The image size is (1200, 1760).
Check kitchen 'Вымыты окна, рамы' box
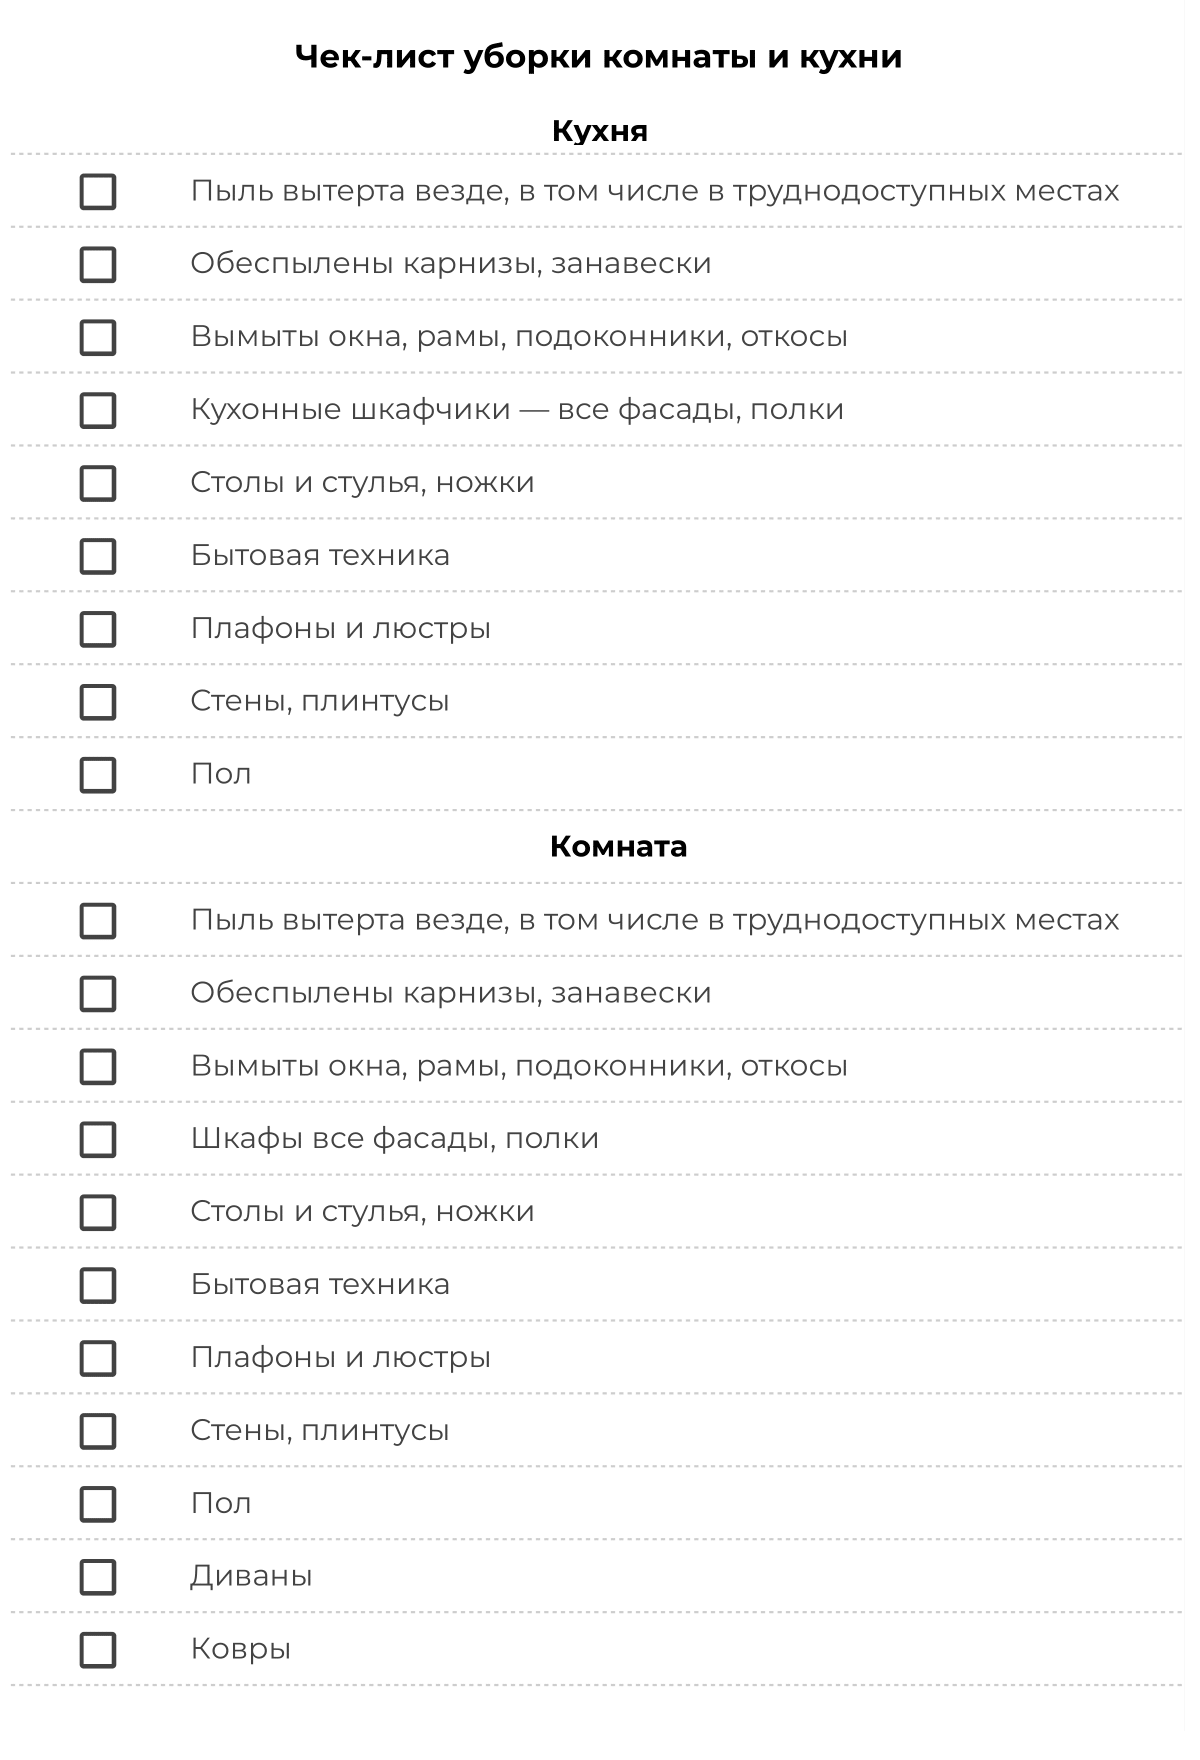[97, 337]
